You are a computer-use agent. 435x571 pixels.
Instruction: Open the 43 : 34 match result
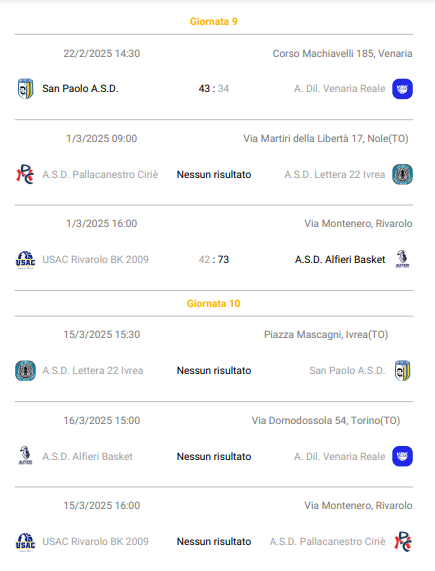click(214, 88)
